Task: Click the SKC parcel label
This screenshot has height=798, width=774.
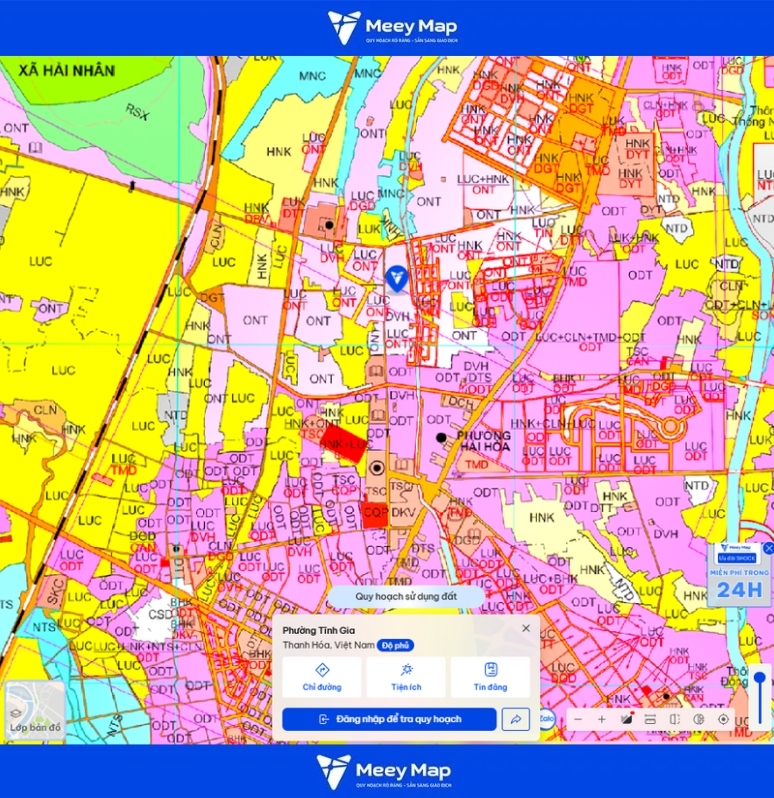Action: coord(55,591)
